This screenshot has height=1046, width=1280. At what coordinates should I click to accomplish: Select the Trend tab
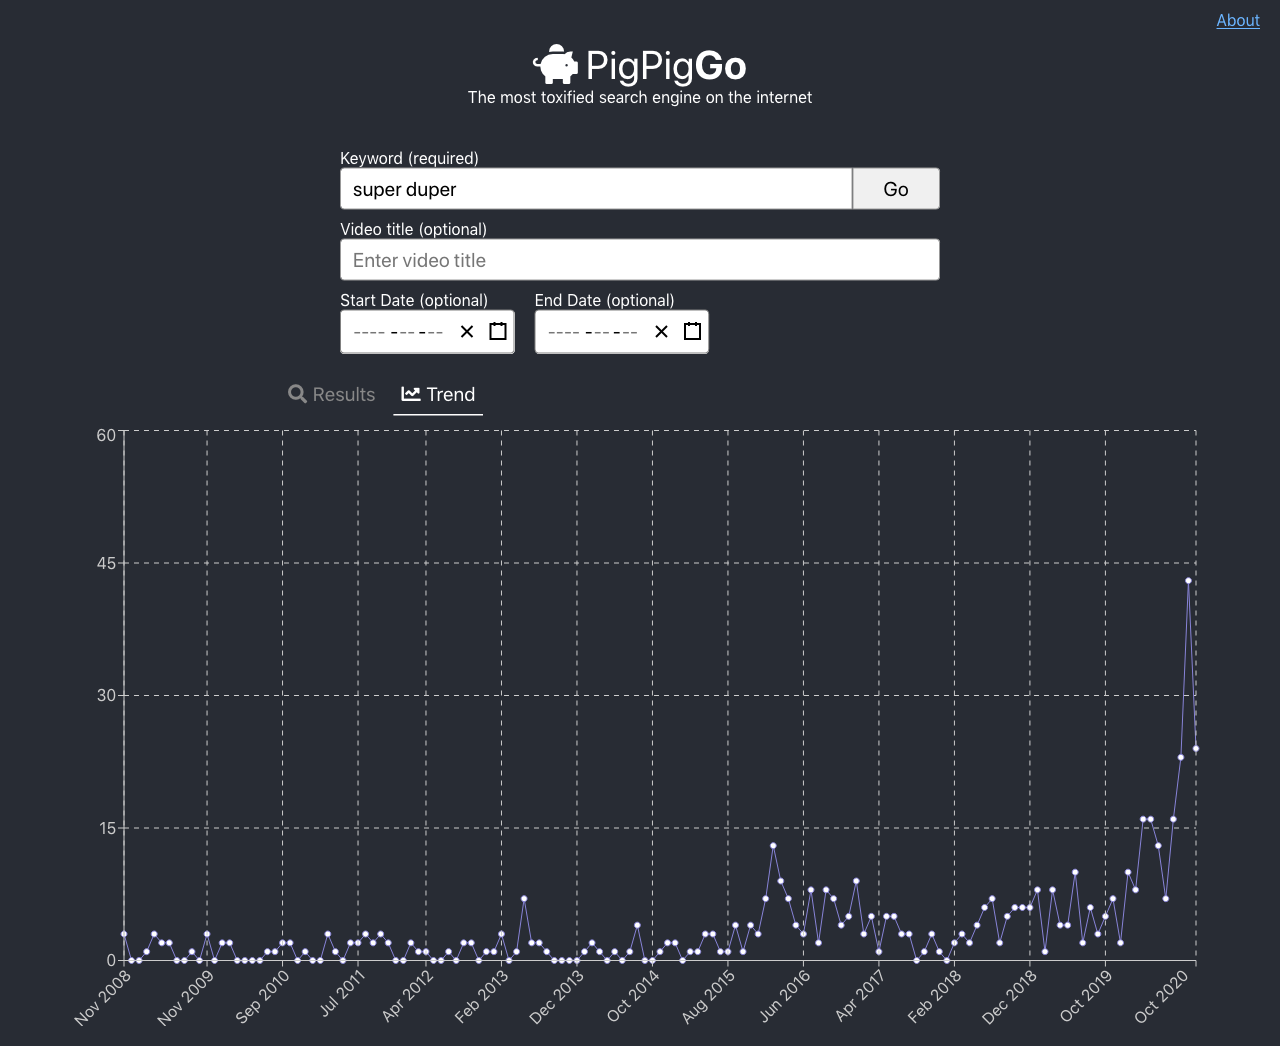click(438, 394)
